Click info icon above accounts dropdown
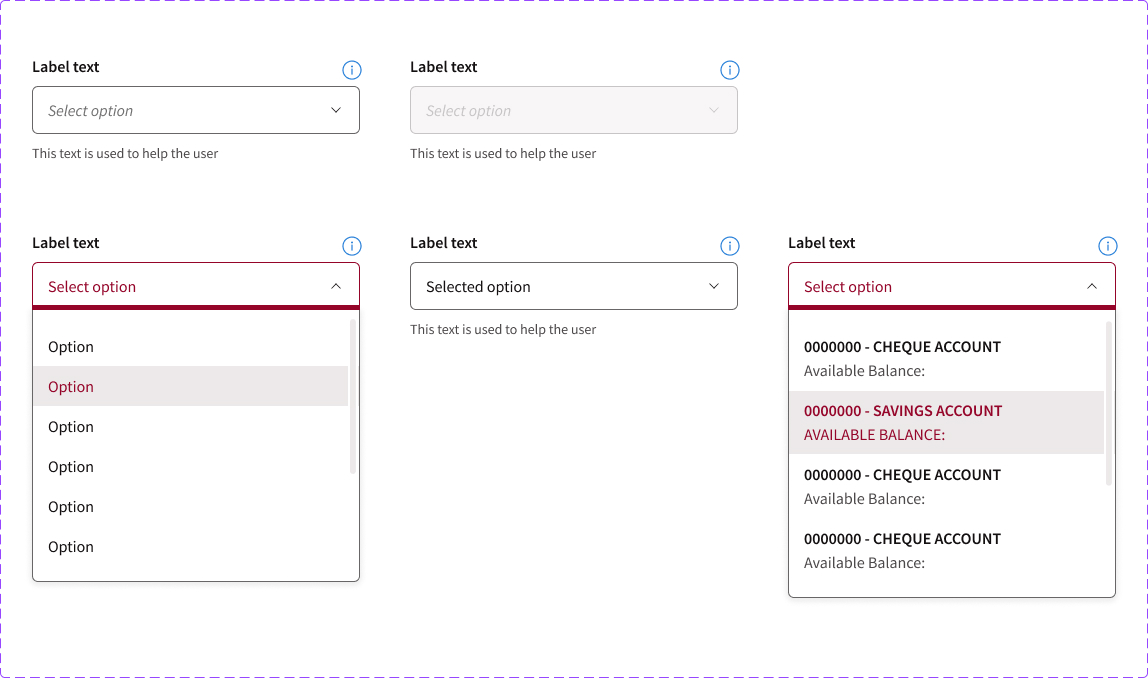 [1108, 246]
